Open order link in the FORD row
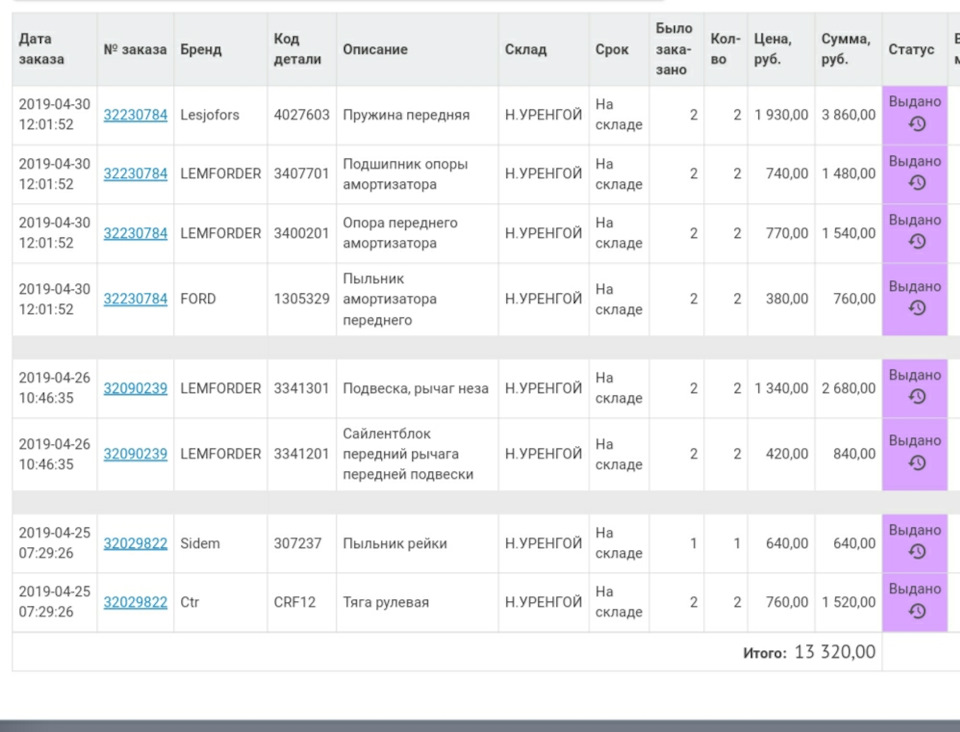960x732 pixels. click(135, 298)
